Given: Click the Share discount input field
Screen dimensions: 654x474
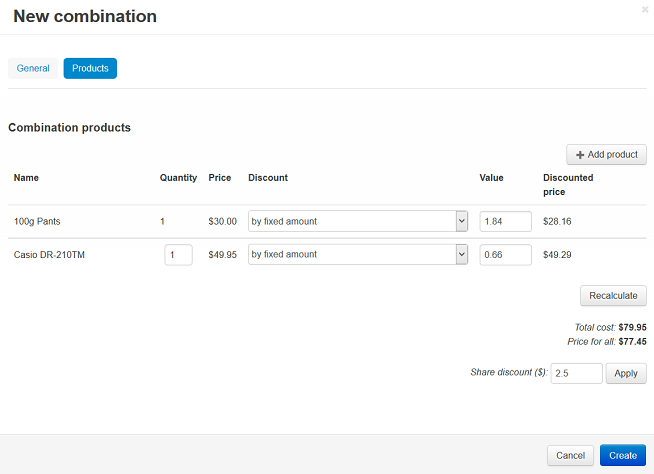Looking at the screenshot, I should coord(576,373).
